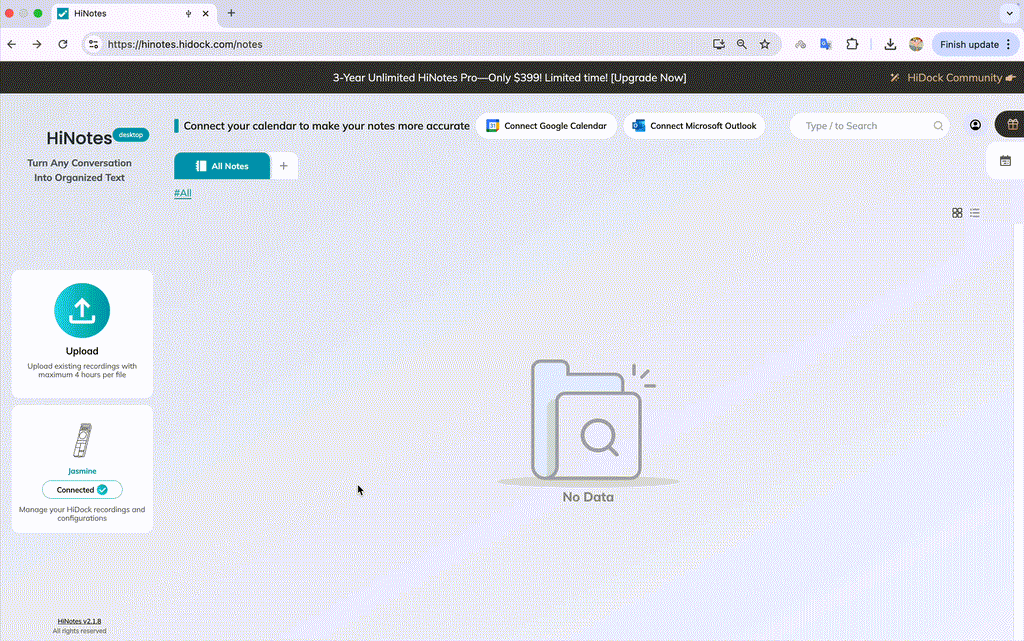1024x641 pixels.
Task: Go back to the previous page
Action: [x=12, y=44]
